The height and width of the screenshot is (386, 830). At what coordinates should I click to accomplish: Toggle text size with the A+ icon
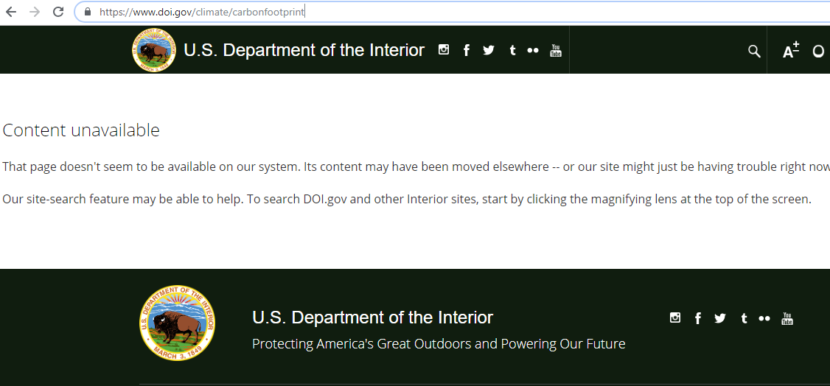click(791, 50)
